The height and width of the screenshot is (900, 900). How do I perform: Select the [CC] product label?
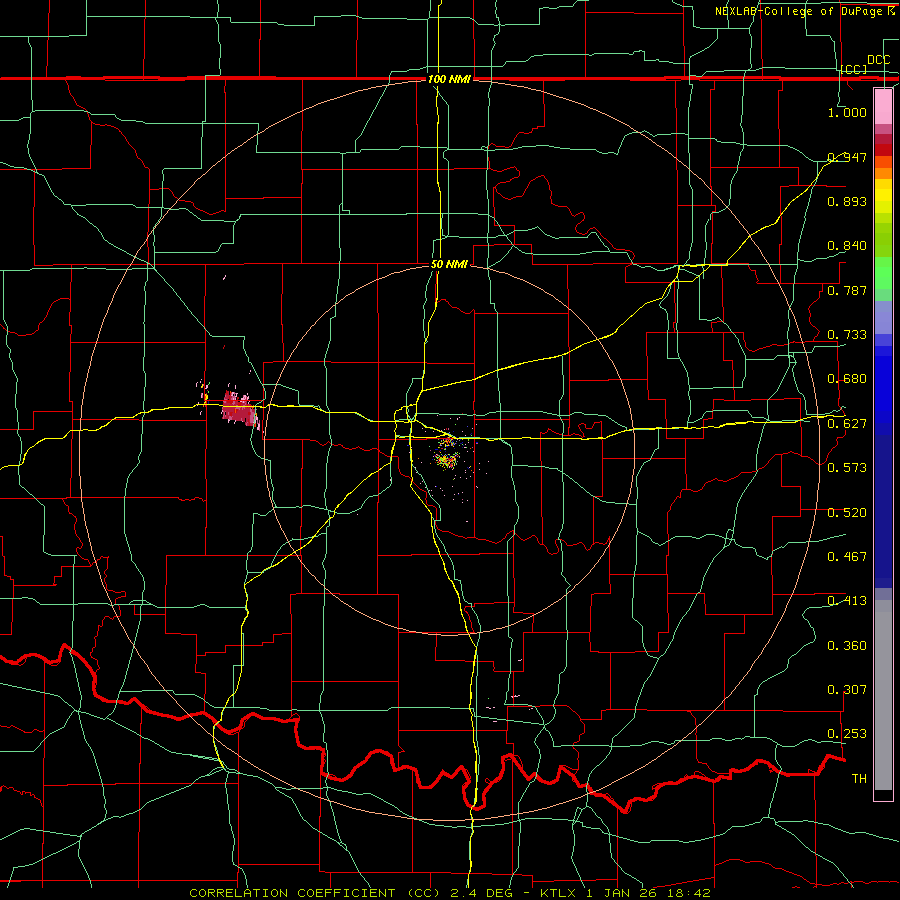[854, 69]
